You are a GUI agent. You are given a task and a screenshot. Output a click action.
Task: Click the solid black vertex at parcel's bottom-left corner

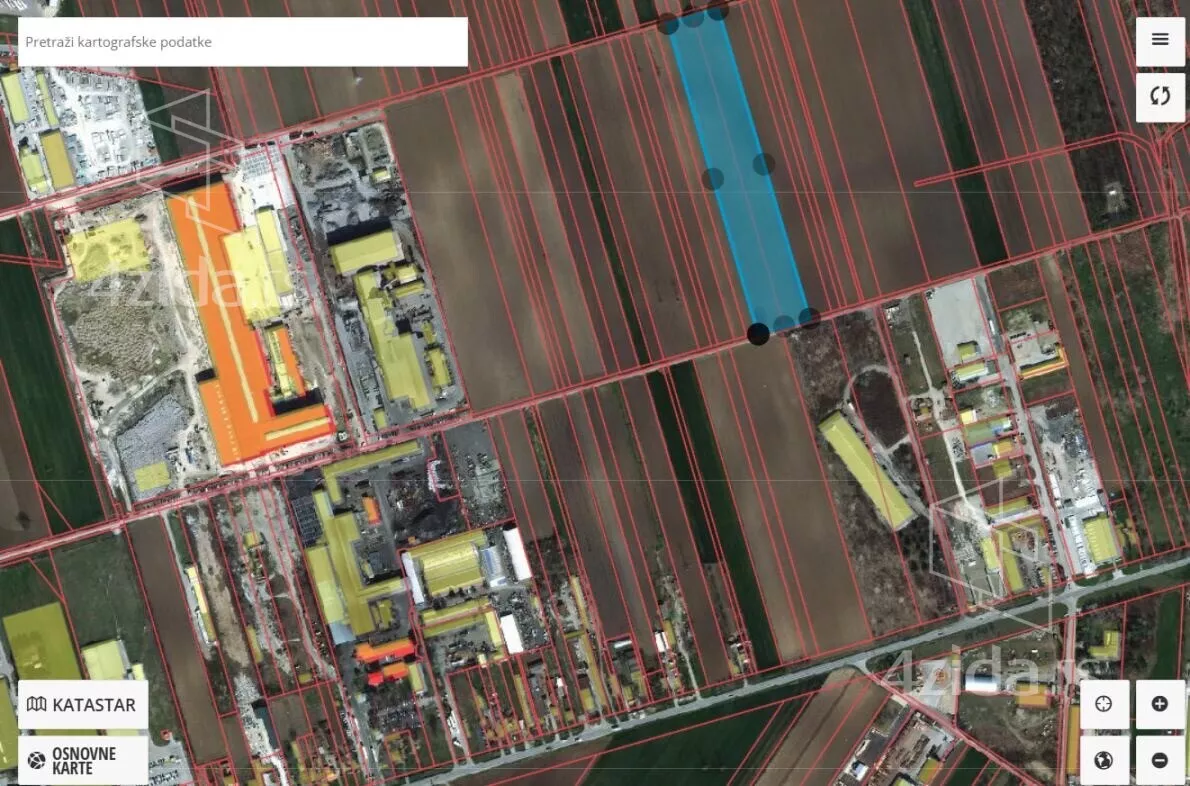(x=758, y=334)
